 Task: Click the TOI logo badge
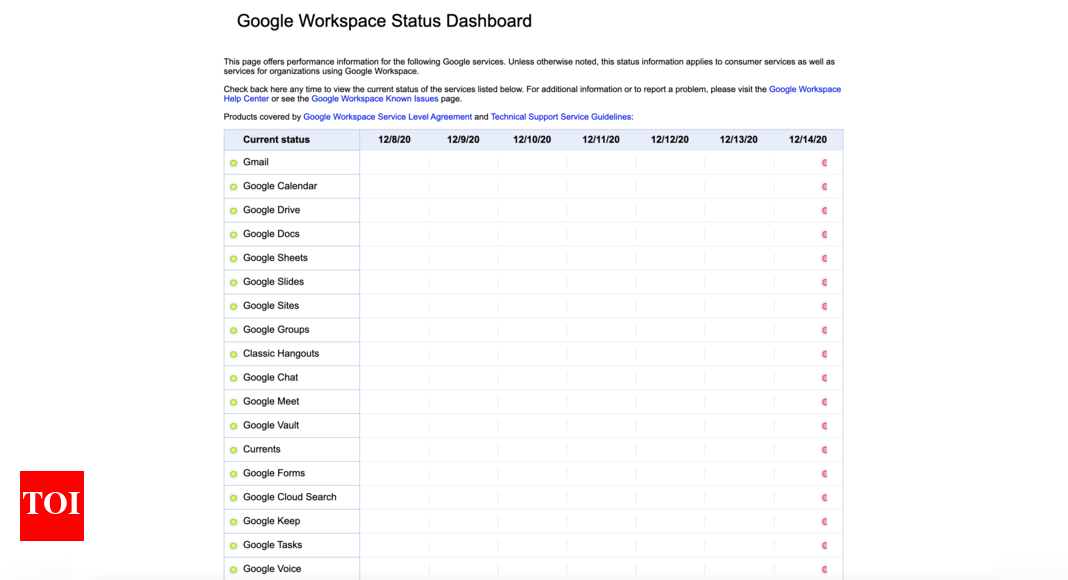[x=52, y=506]
